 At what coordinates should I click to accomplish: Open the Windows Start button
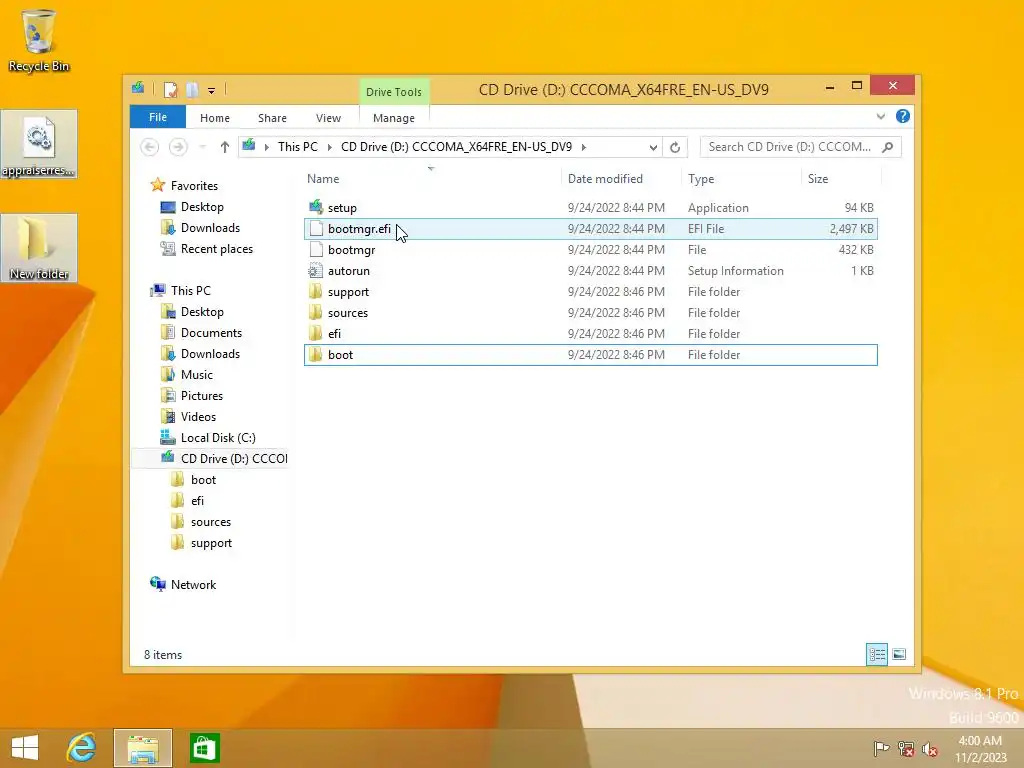point(25,748)
